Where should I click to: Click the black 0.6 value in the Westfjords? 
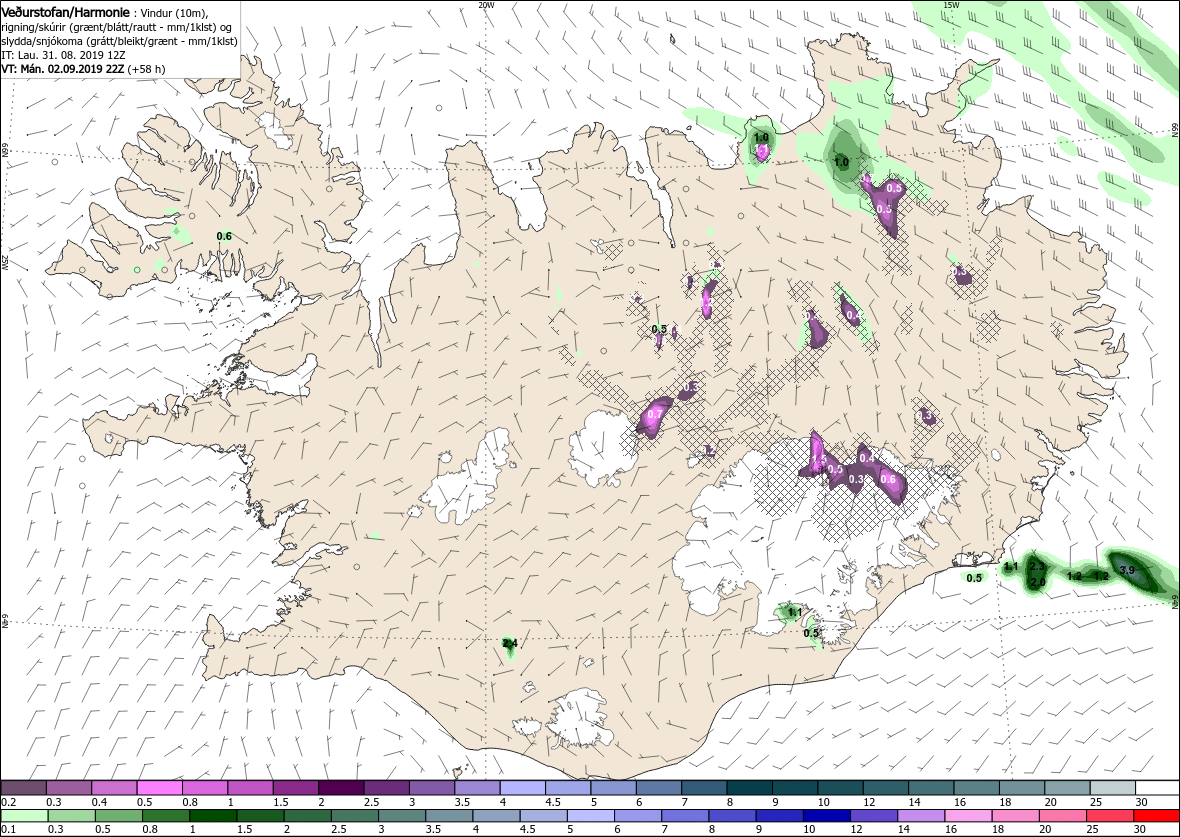point(224,236)
